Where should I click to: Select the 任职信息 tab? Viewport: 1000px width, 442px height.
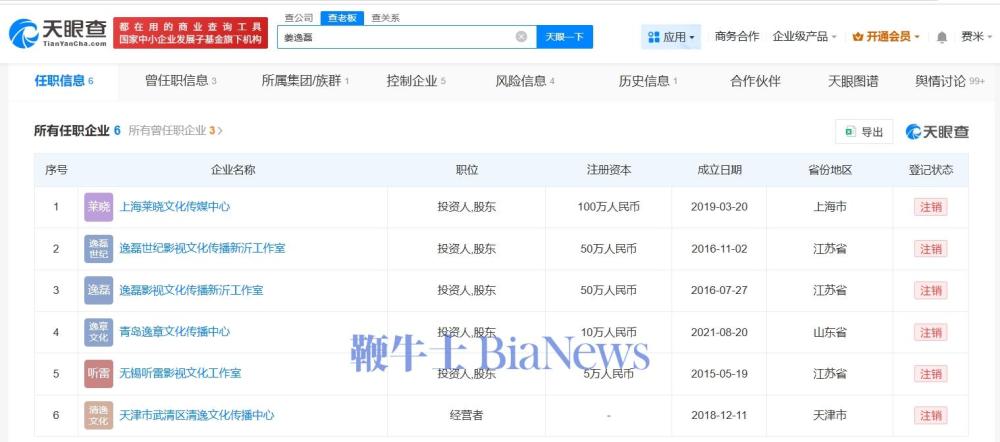tap(63, 81)
